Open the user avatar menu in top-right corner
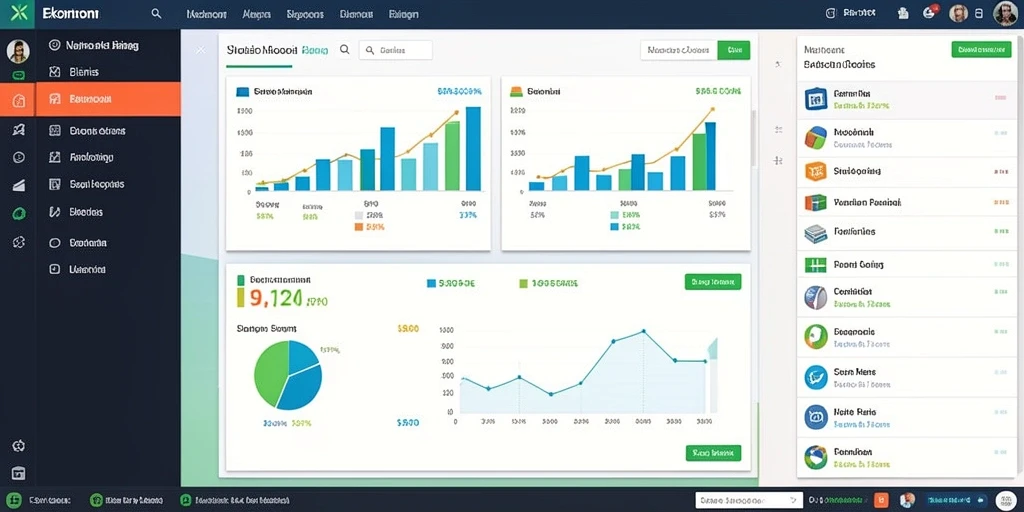The image size is (1024, 512). pyautogui.click(x=1005, y=13)
